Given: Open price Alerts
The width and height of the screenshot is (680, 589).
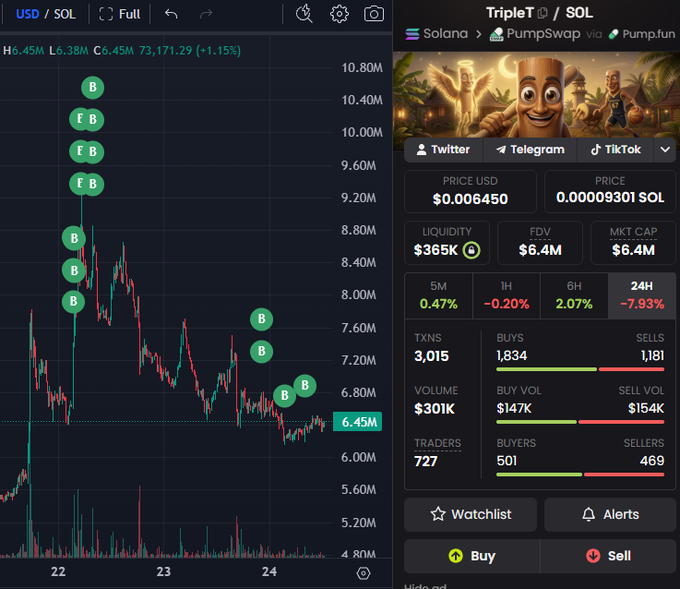Looking at the screenshot, I should pyautogui.click(x=610, y=514).
